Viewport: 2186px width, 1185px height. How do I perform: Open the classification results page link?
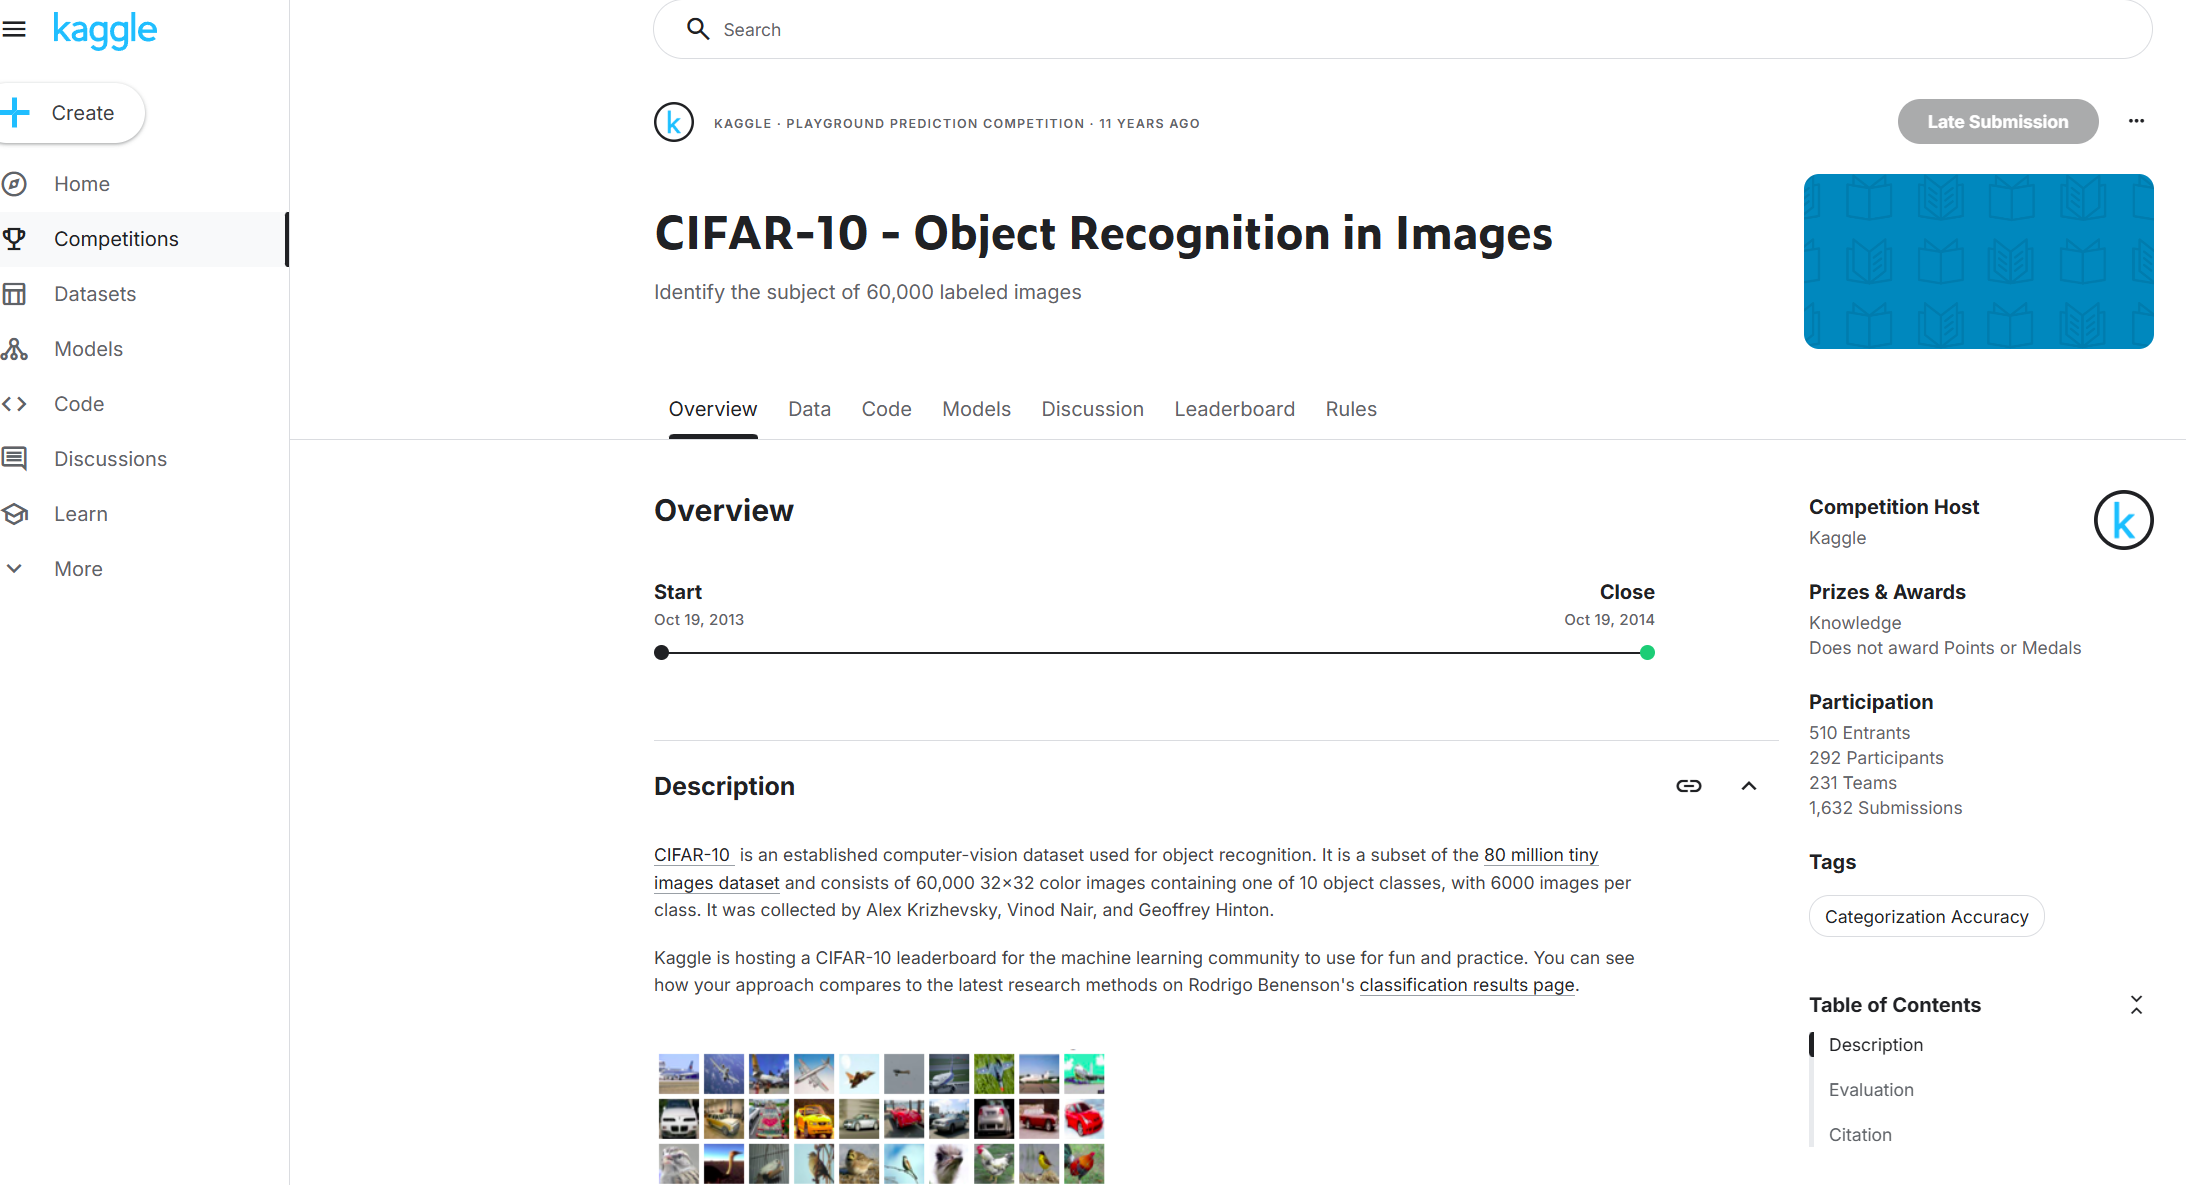pyautogui.click(x=1466, y=985)
